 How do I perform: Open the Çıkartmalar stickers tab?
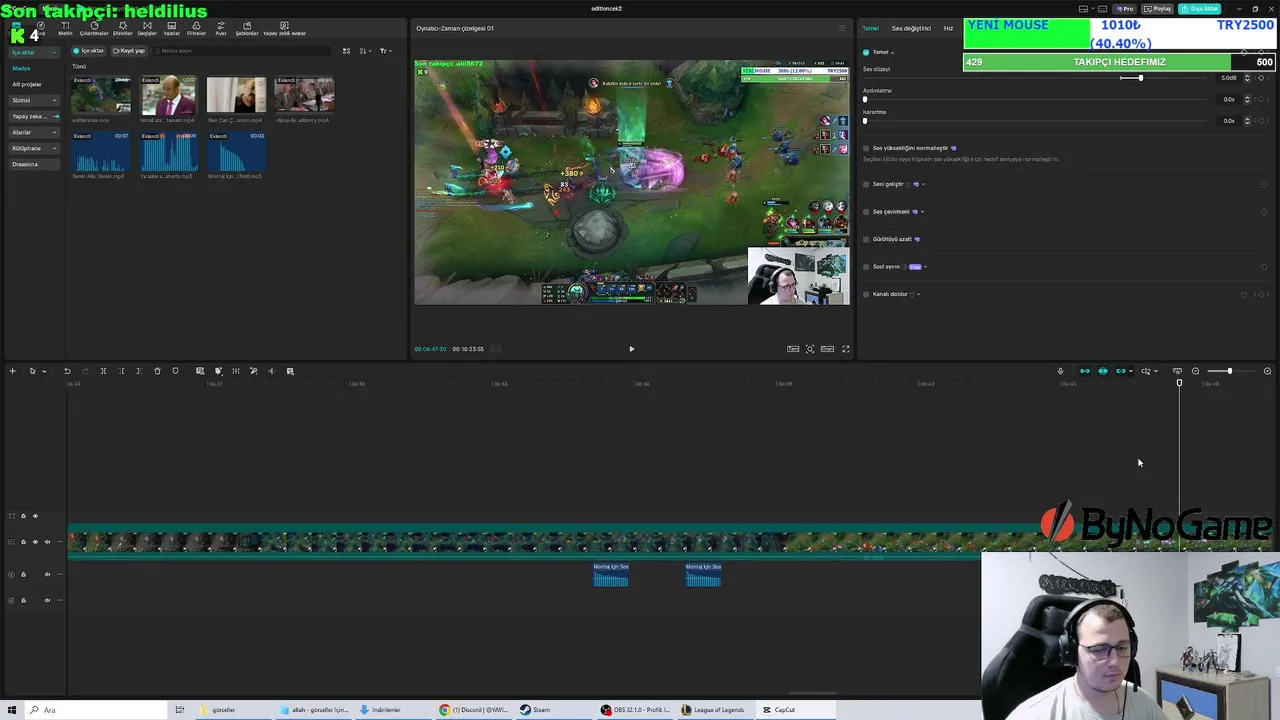pyautogui.click(x=94, y=28)
